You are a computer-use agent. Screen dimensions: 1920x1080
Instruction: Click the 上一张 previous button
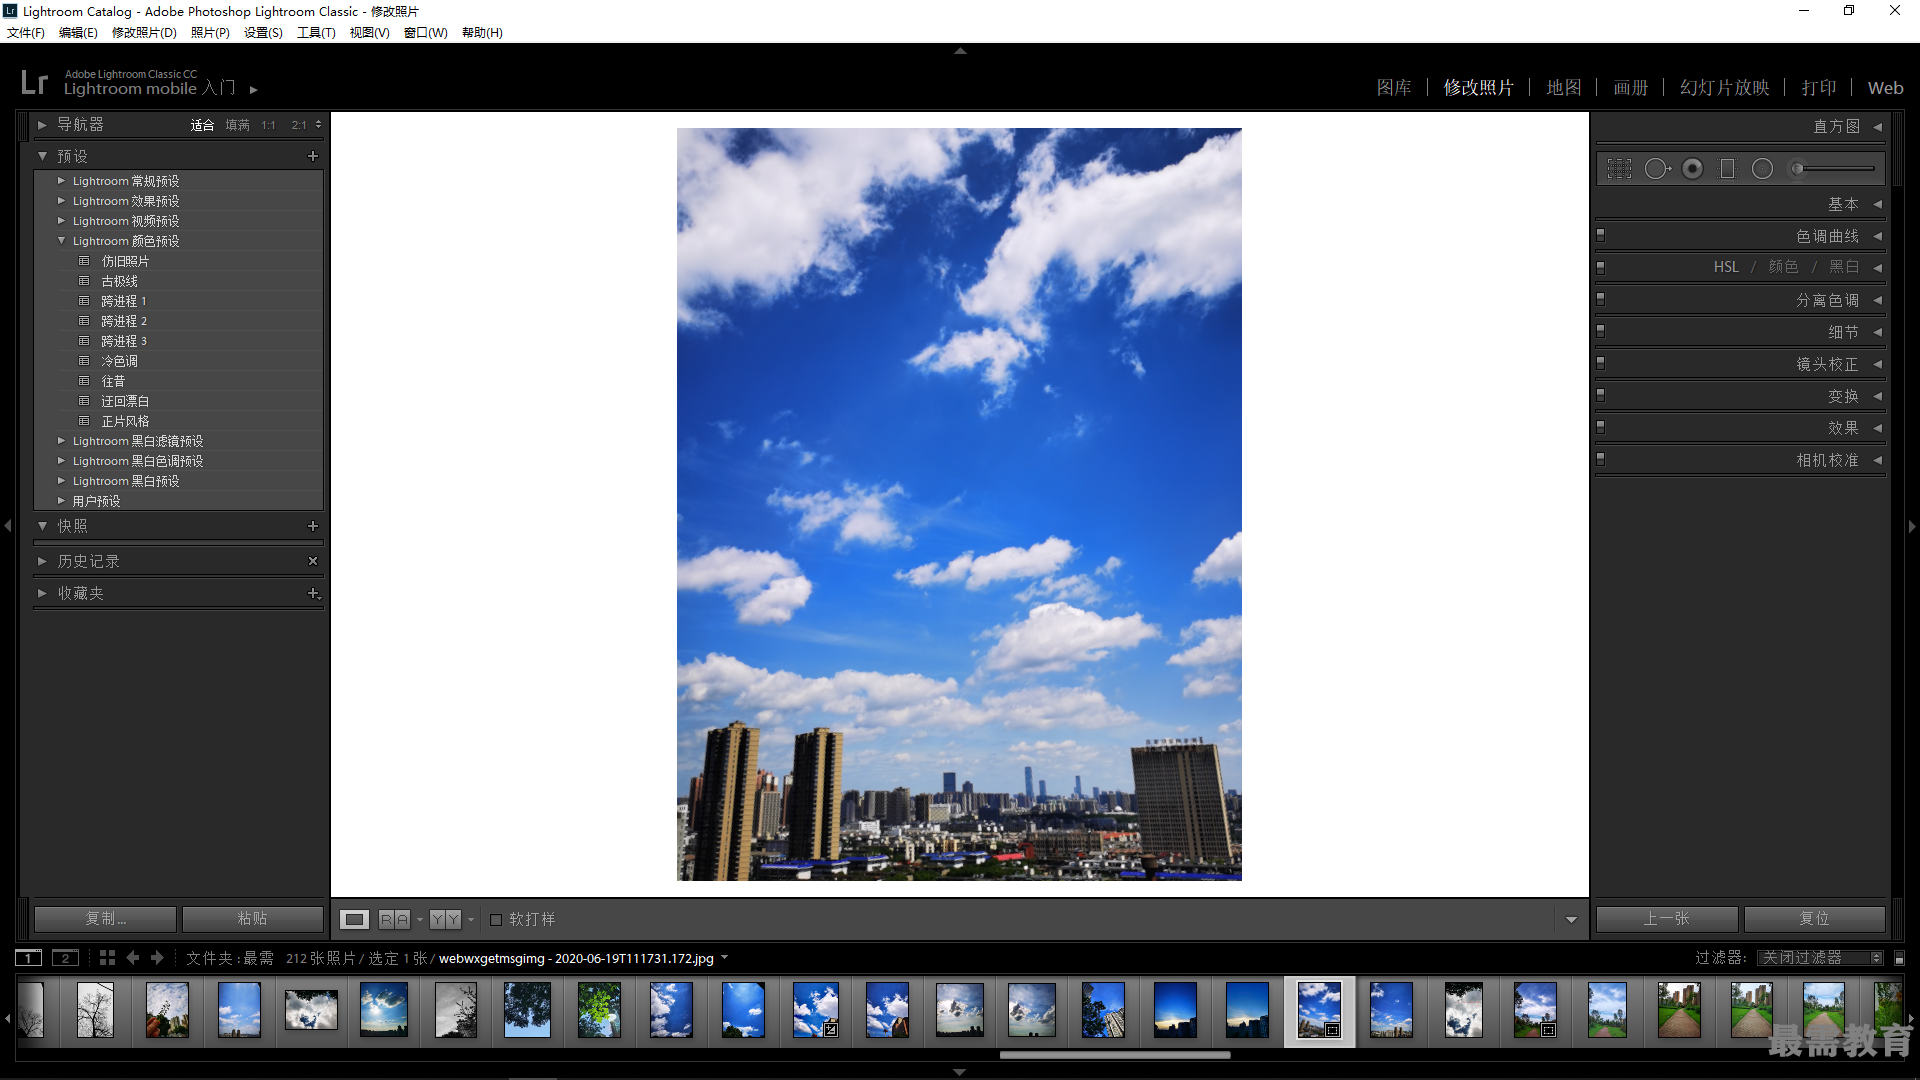click(1667, 919)
